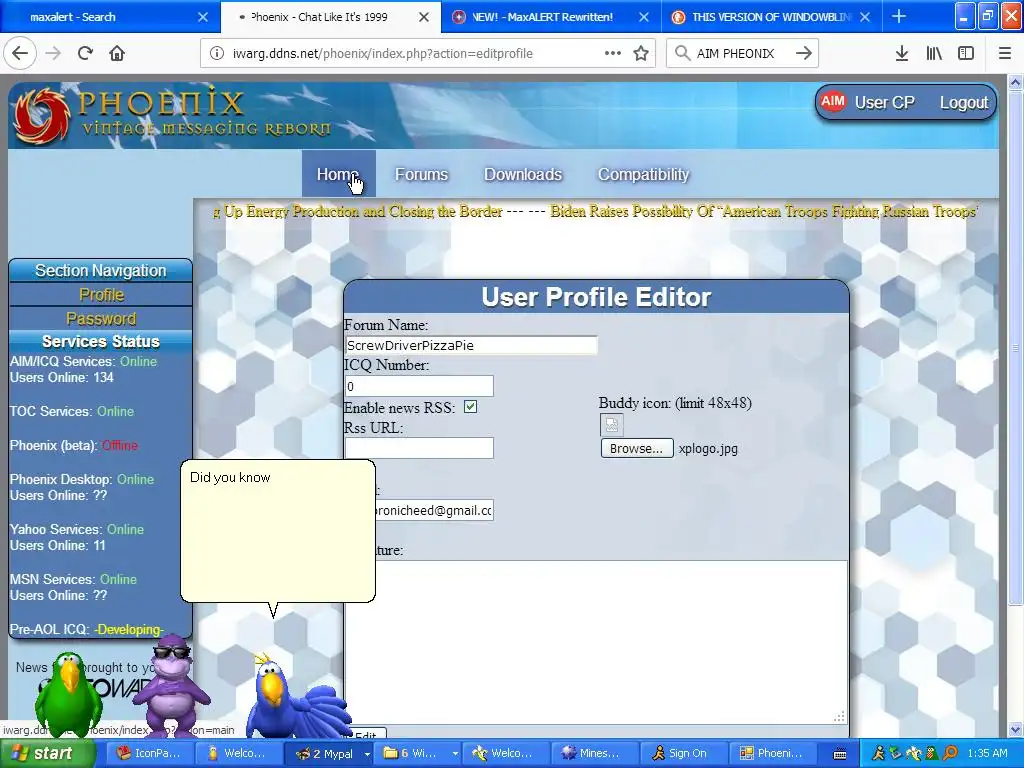Viewport: 1024px width, 768px height.
Task: Select Profile in Section Navigation
Action: (x=101, y=295)
